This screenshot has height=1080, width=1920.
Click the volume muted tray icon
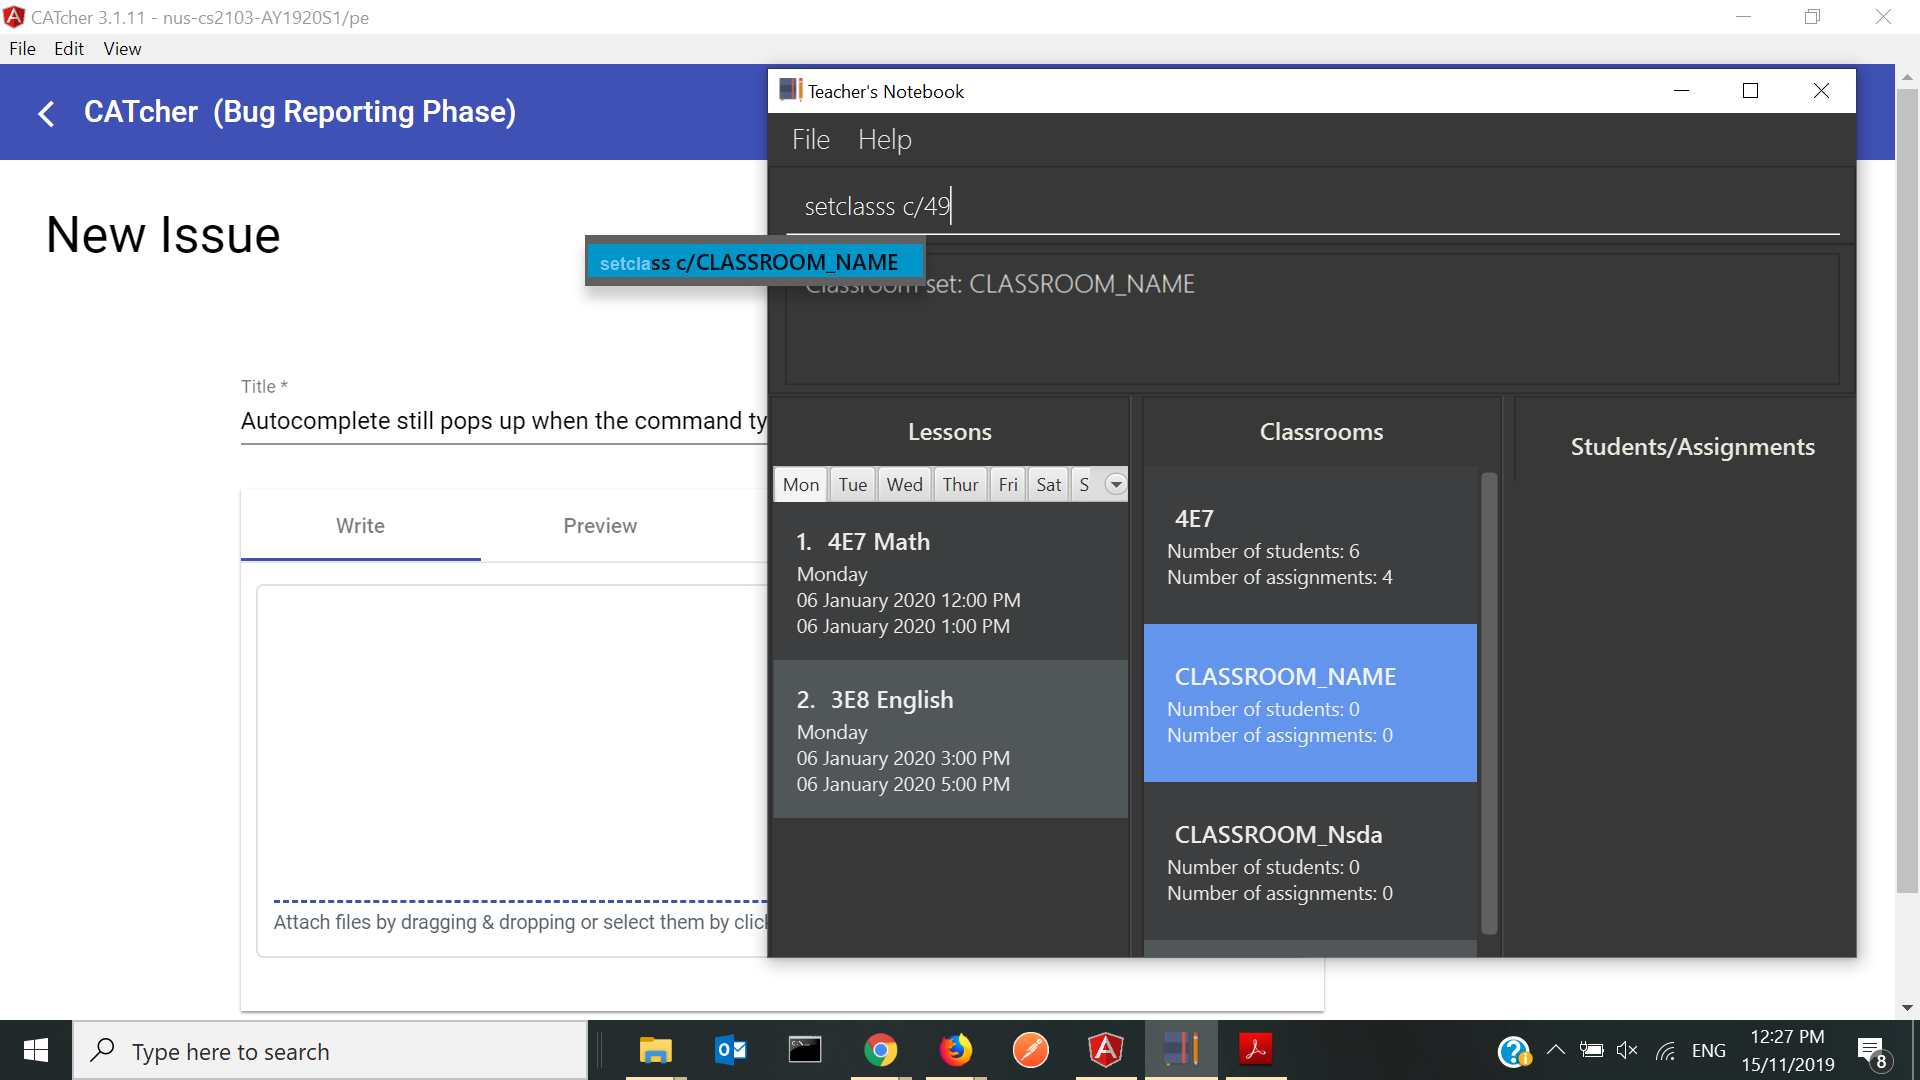point(1626,1050)
